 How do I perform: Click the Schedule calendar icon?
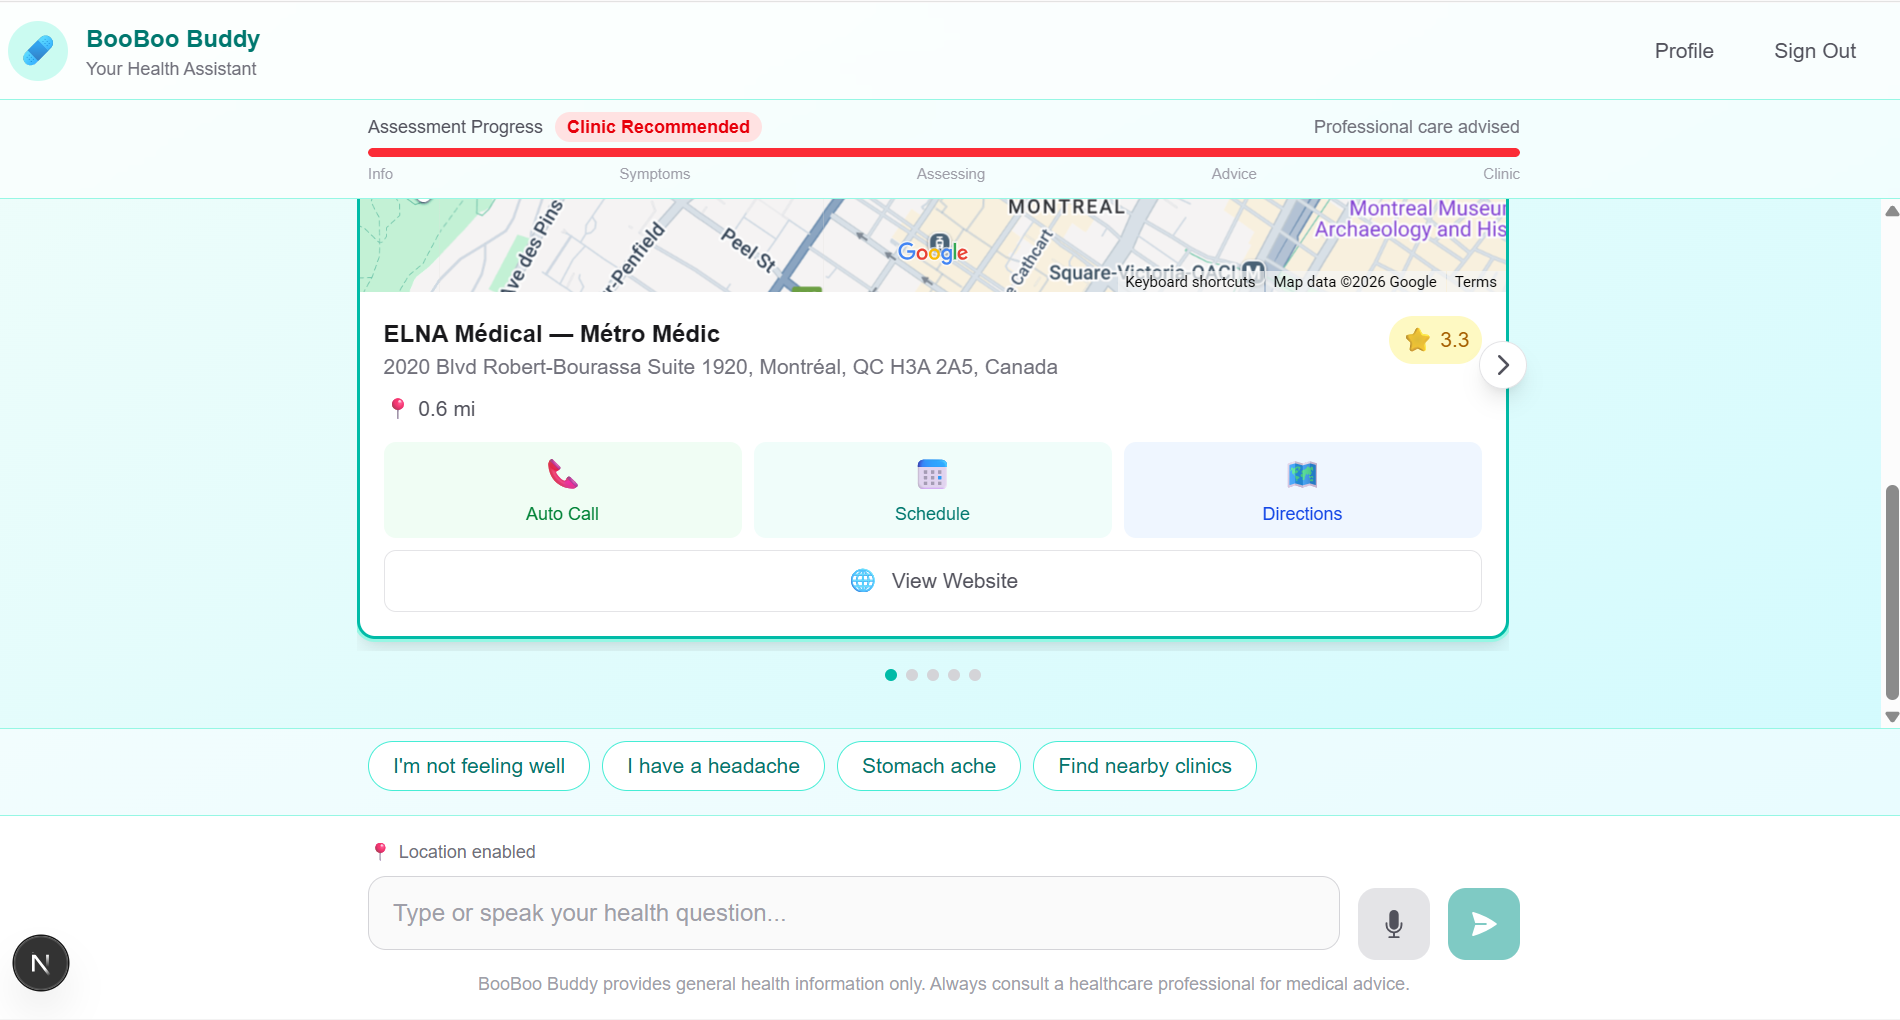tap(932, 474)
